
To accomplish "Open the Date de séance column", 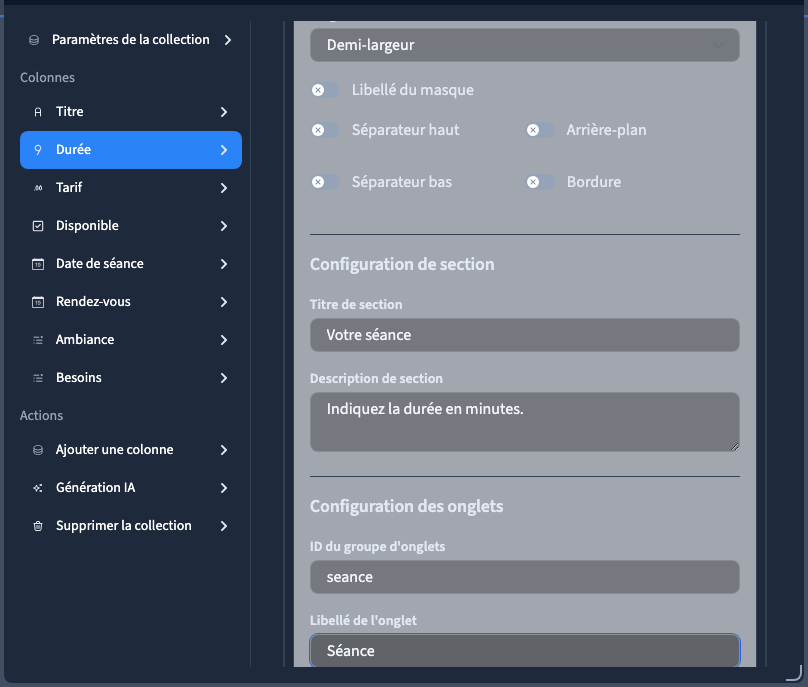I will [131, 264].
